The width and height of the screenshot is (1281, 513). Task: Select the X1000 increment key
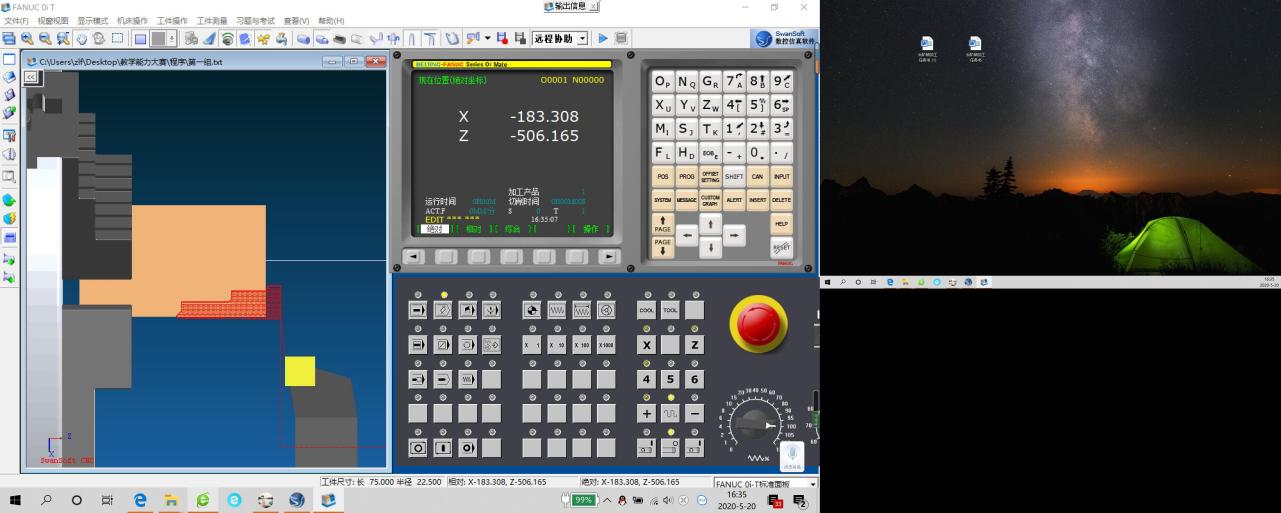[606, 344]
